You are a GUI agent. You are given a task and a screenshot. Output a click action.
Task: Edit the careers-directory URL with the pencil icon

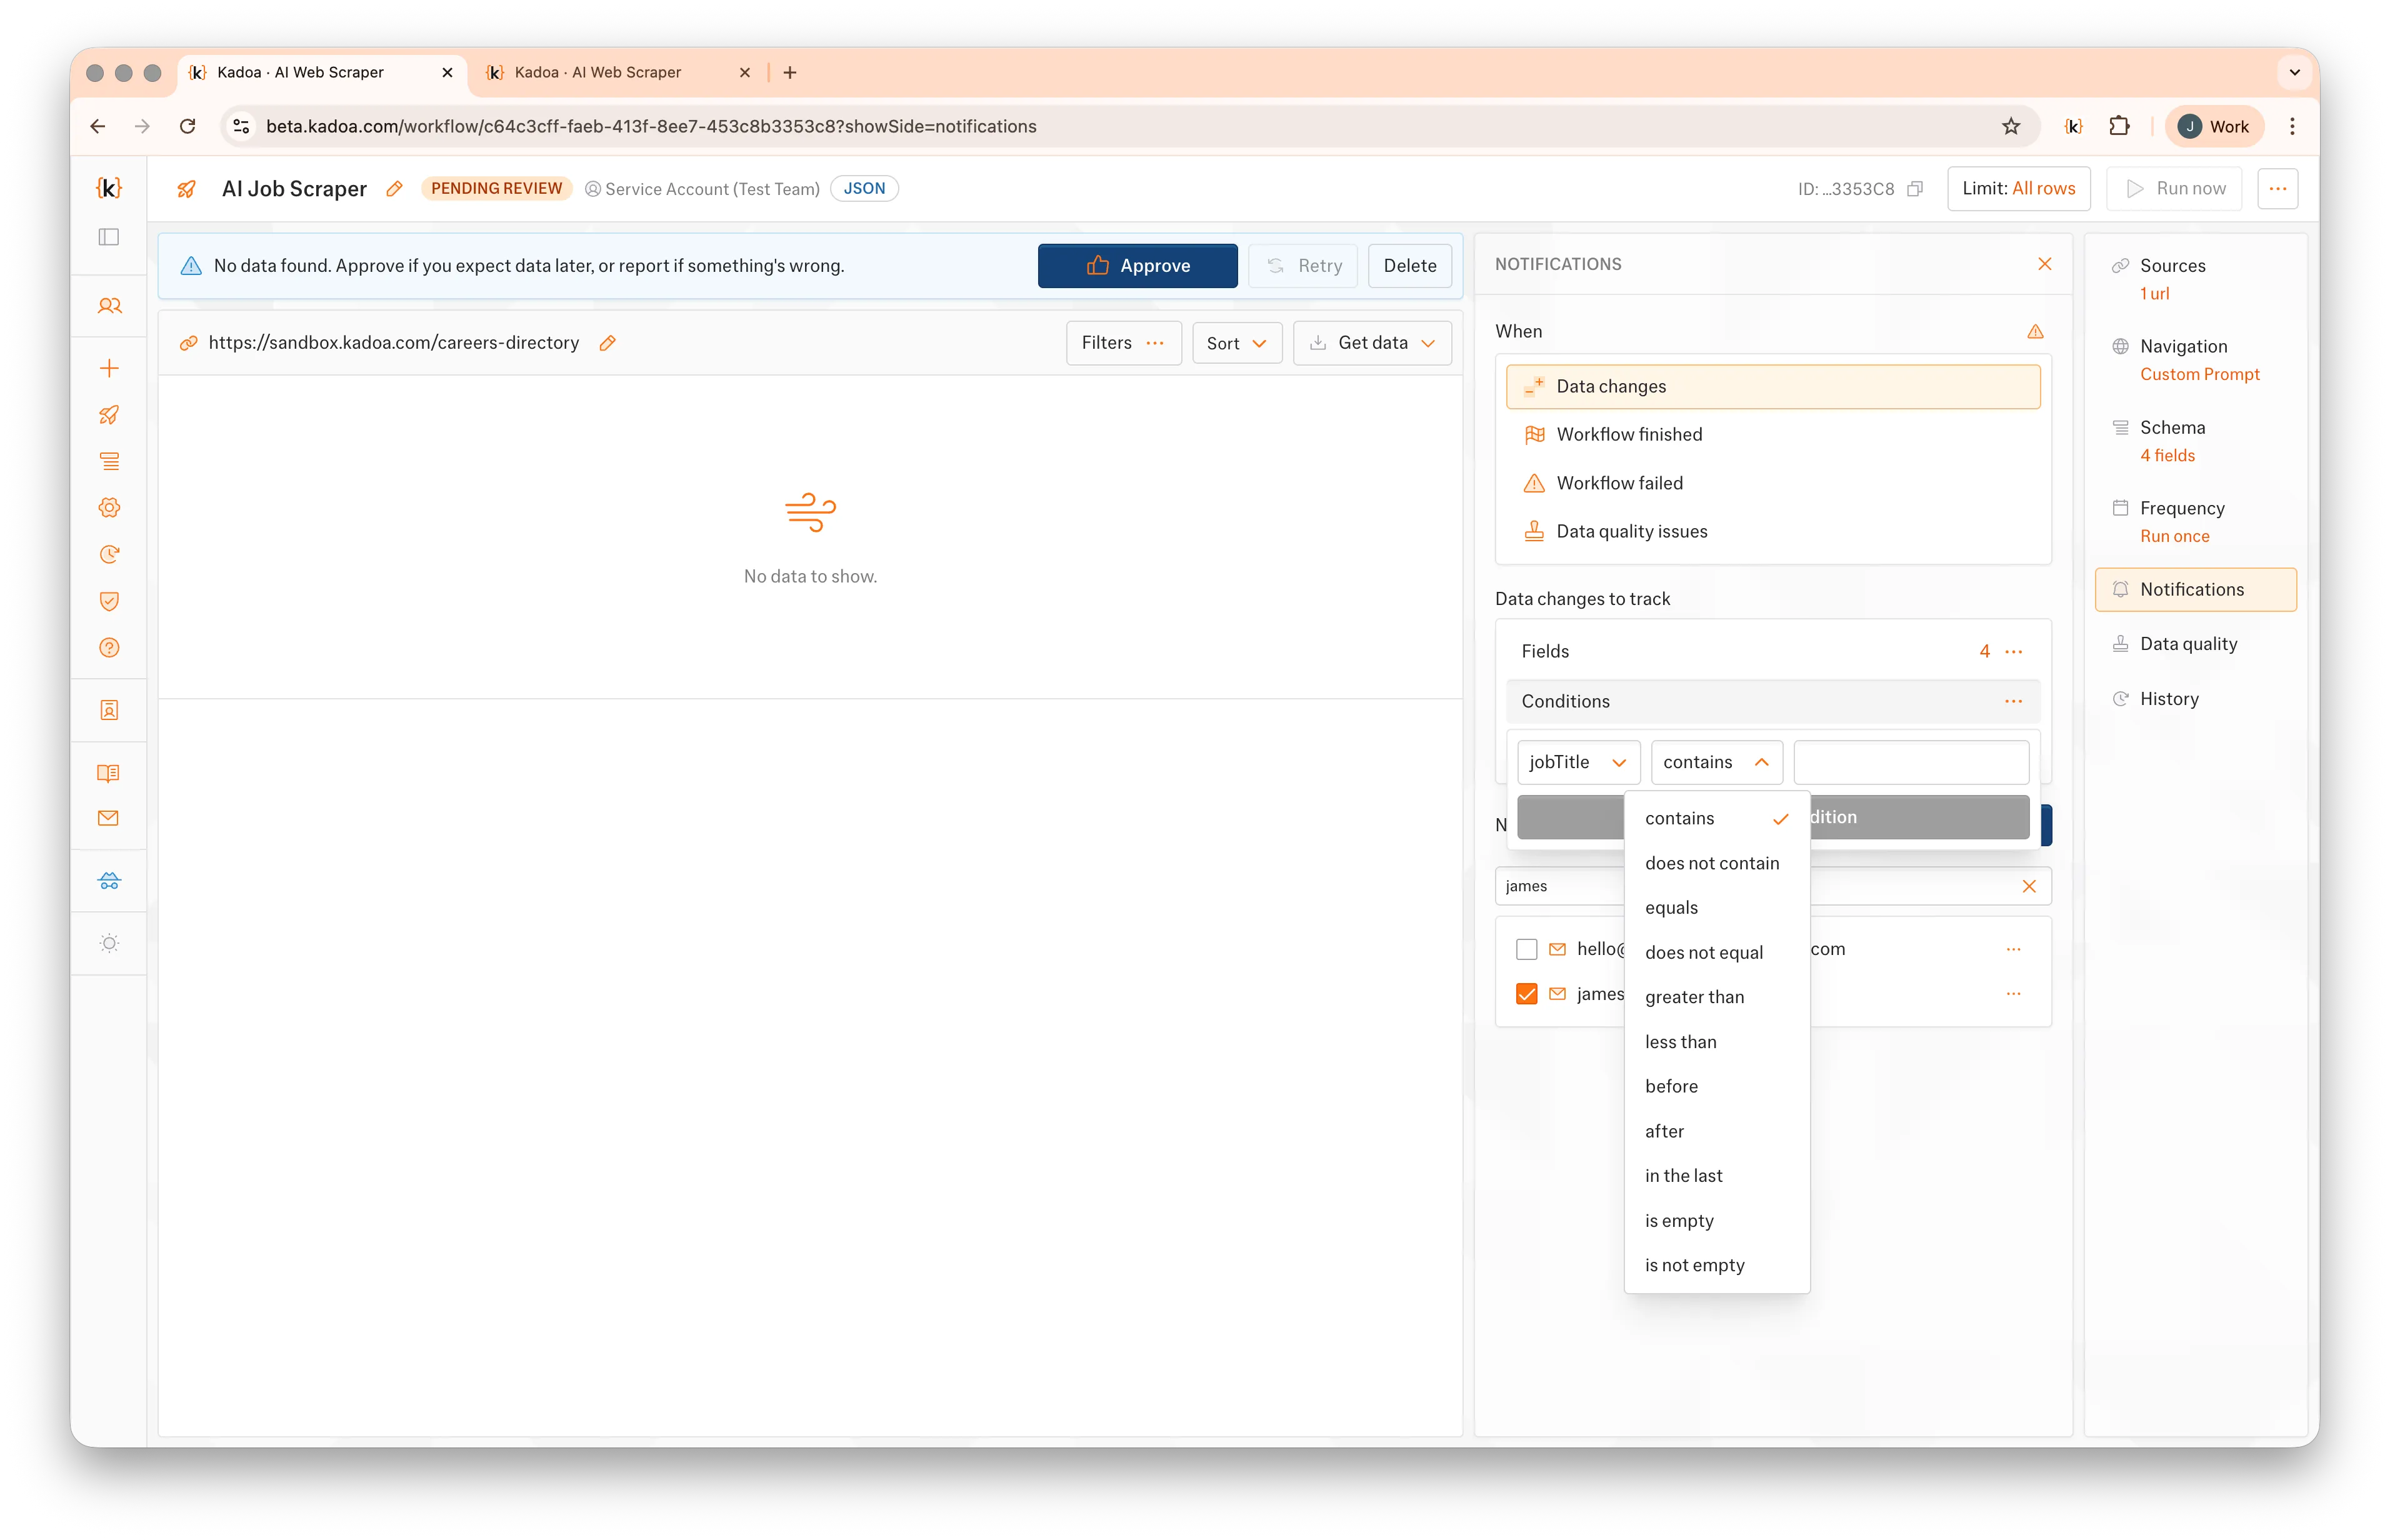coord(607,343)
